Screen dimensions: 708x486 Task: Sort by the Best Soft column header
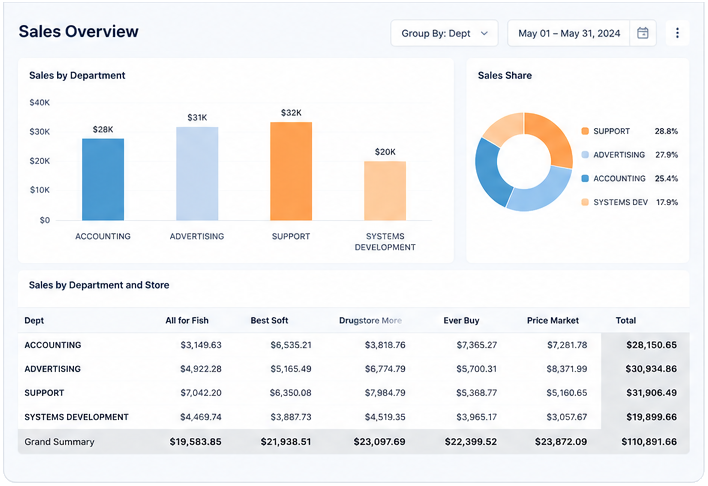click(x=270, y=320)
